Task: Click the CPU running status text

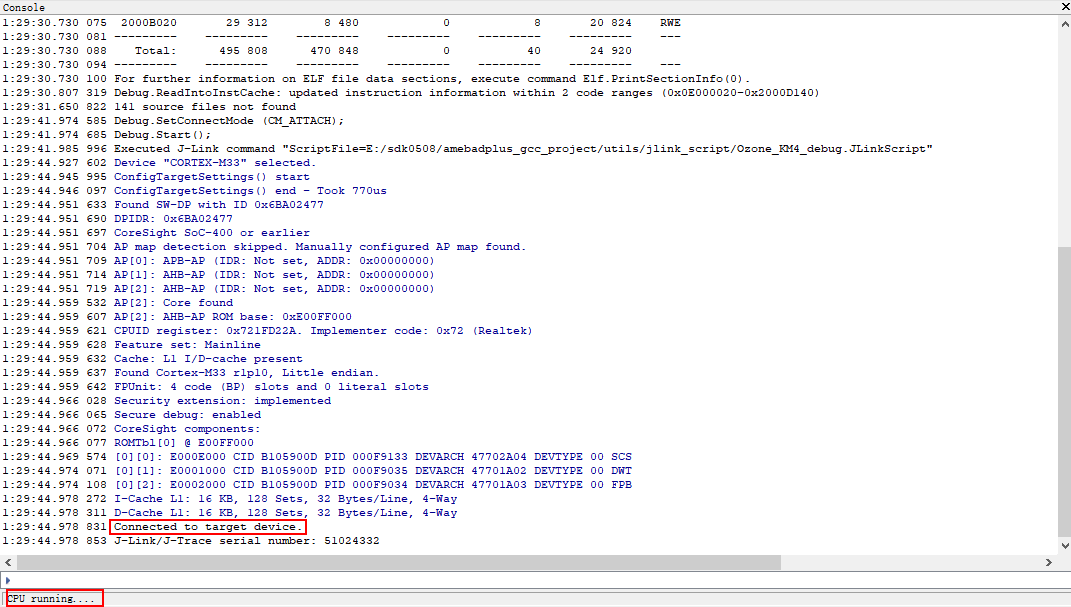Action: point(52,599)
